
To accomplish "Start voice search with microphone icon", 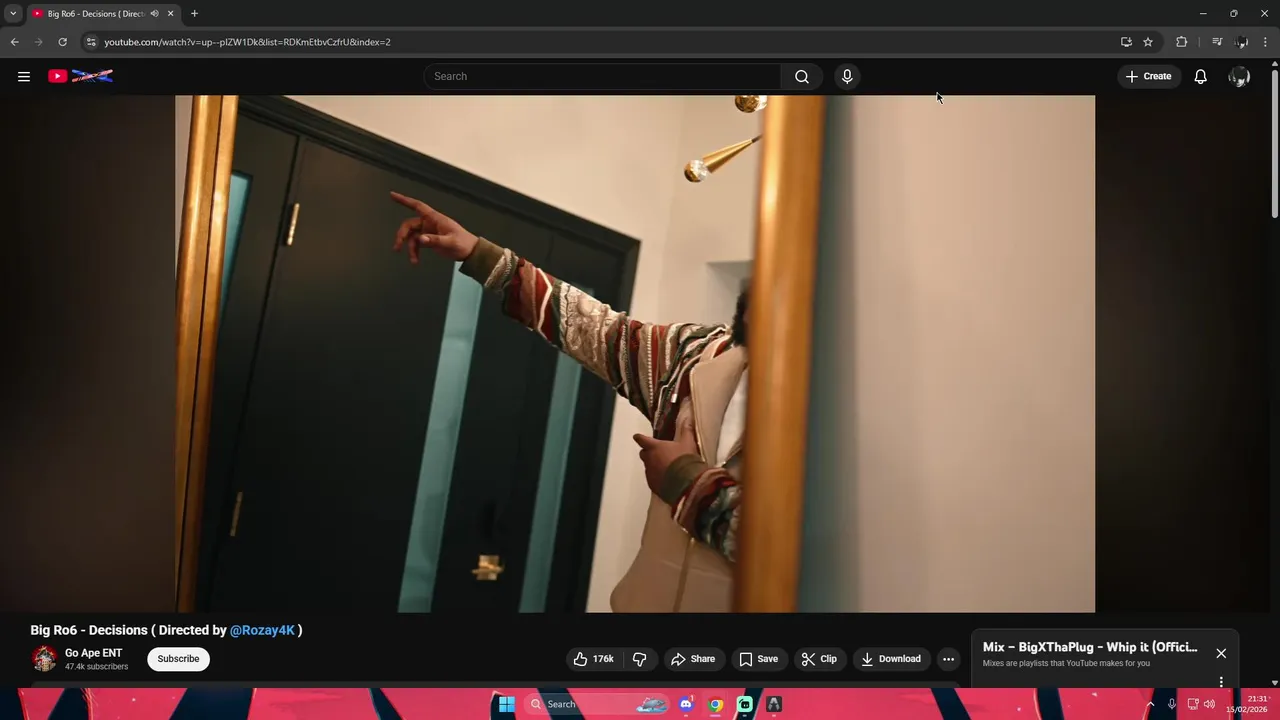I will 847,76.
